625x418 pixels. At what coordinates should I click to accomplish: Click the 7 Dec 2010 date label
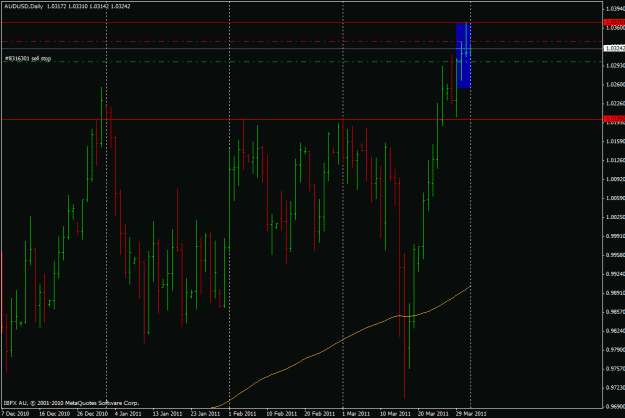[15, 414]
